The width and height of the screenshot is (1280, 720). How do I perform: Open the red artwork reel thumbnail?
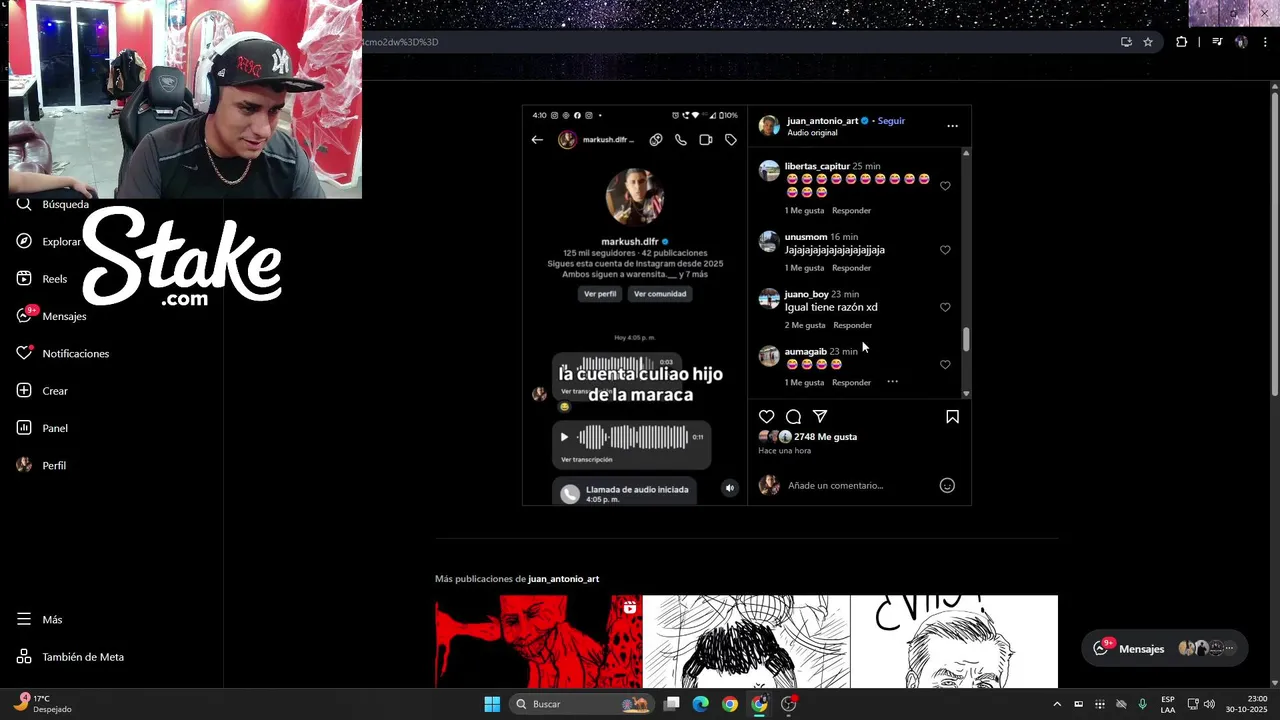(x=538, y=642)
